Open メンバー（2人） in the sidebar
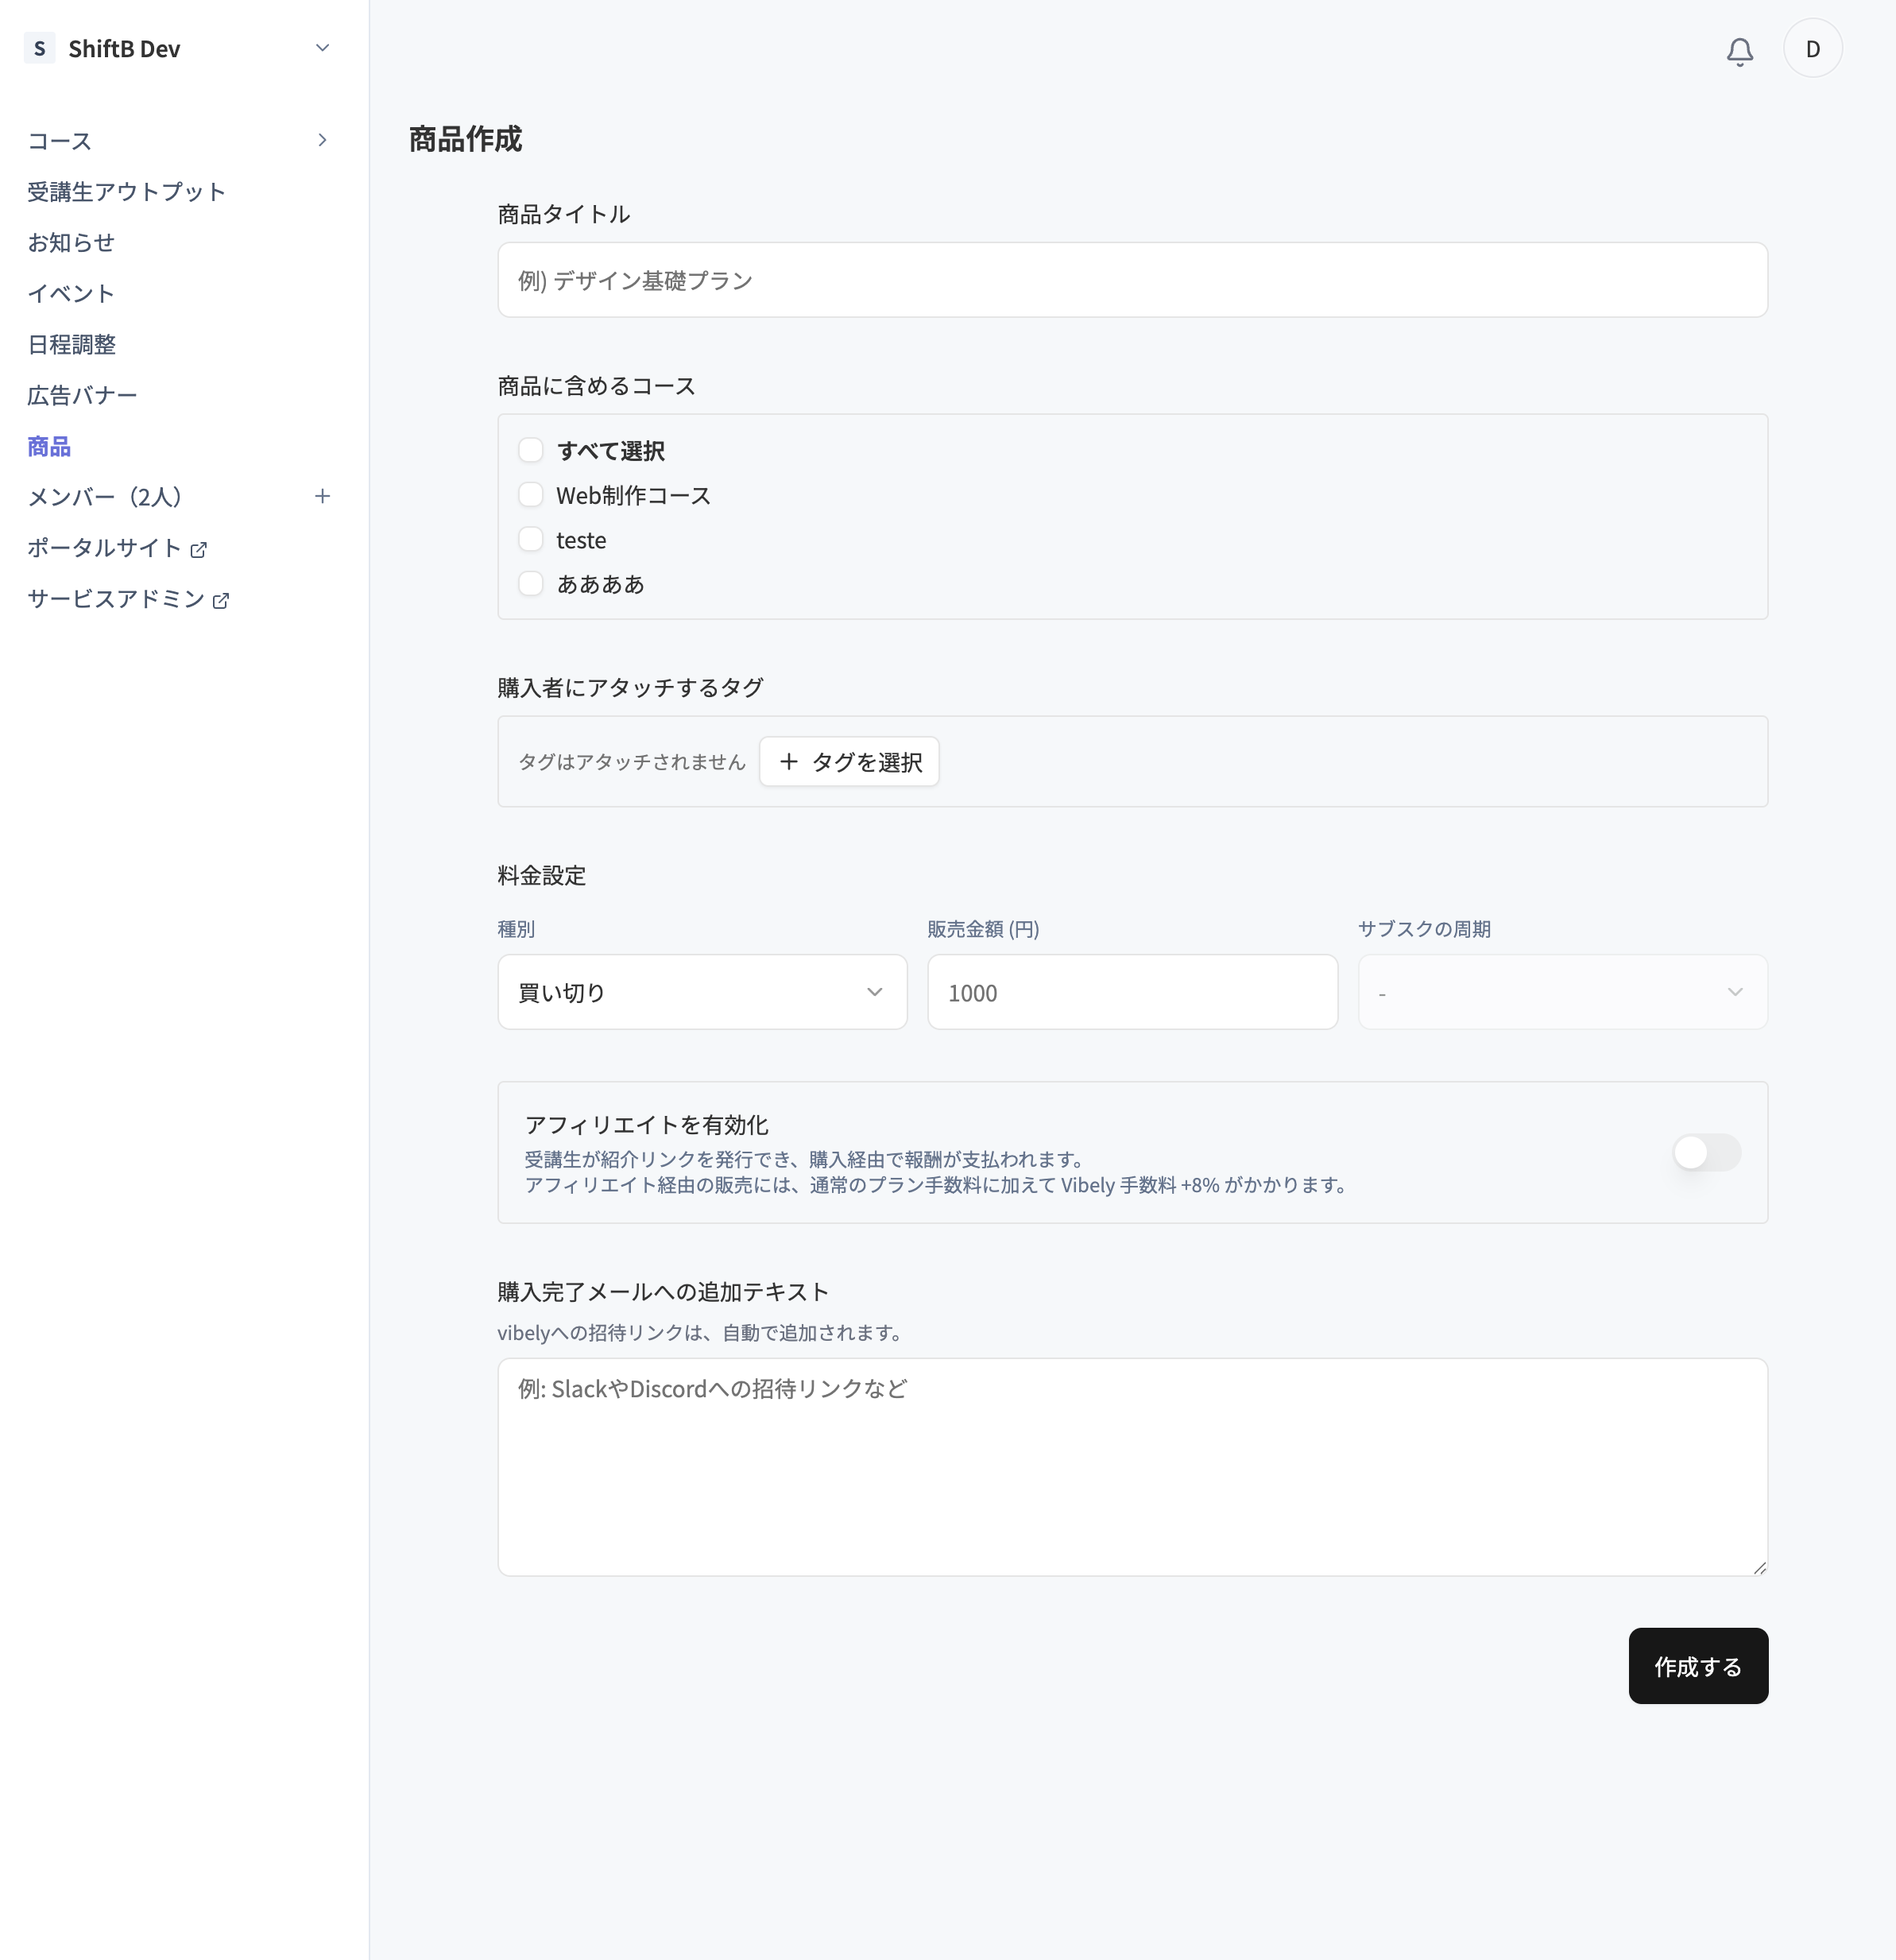 point(104,497)
